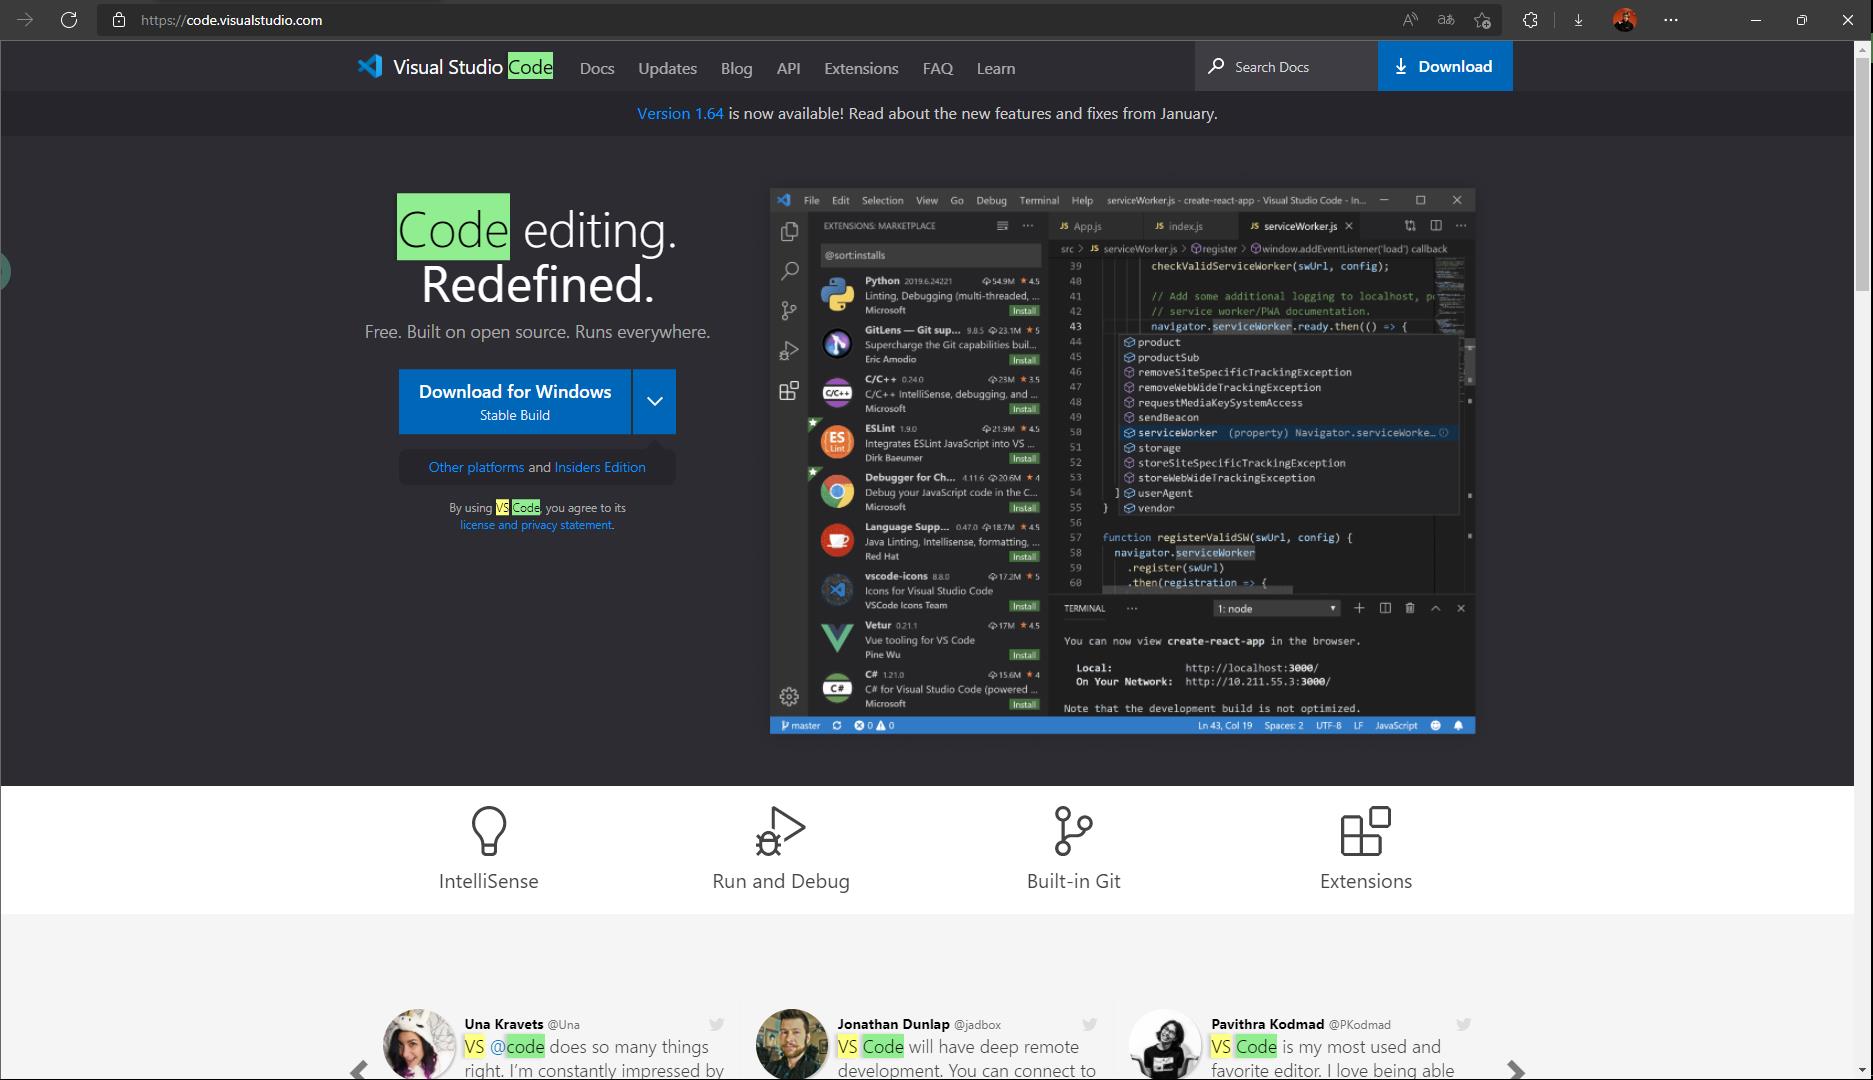Click the search magnifier icon in Search Docs
This screenshot has width=1873, height=1080.
pos(1216,66)
